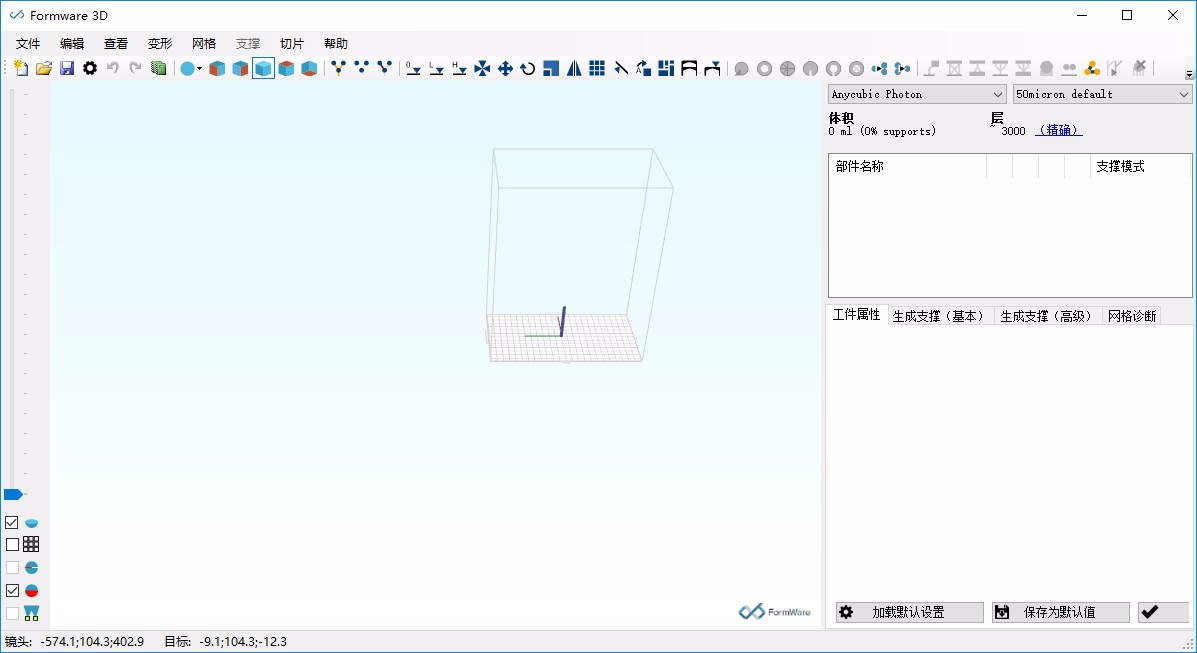This screenshot has width=1197, height=653.
Task: Click the left blue connected-nodes icon
Action: (879, 69)
